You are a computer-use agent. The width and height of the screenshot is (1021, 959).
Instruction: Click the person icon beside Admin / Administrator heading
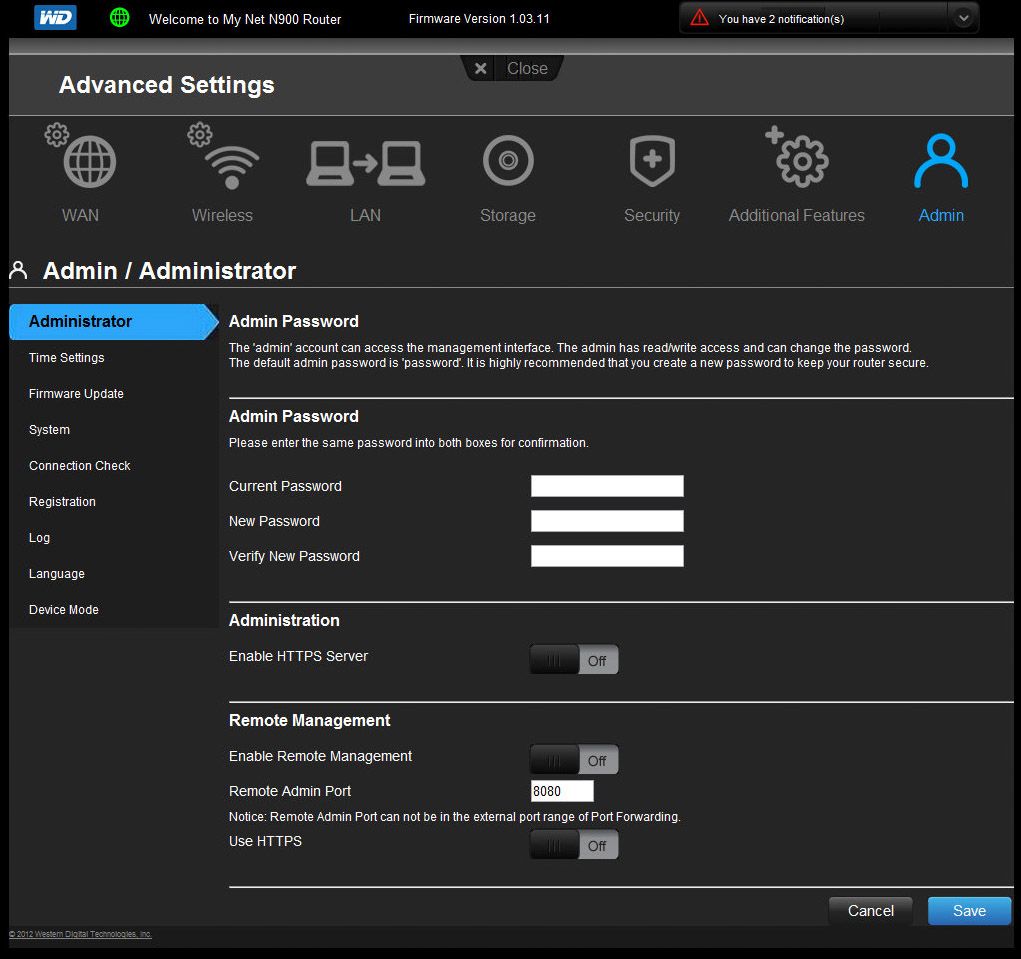click(x=18, y=270)
